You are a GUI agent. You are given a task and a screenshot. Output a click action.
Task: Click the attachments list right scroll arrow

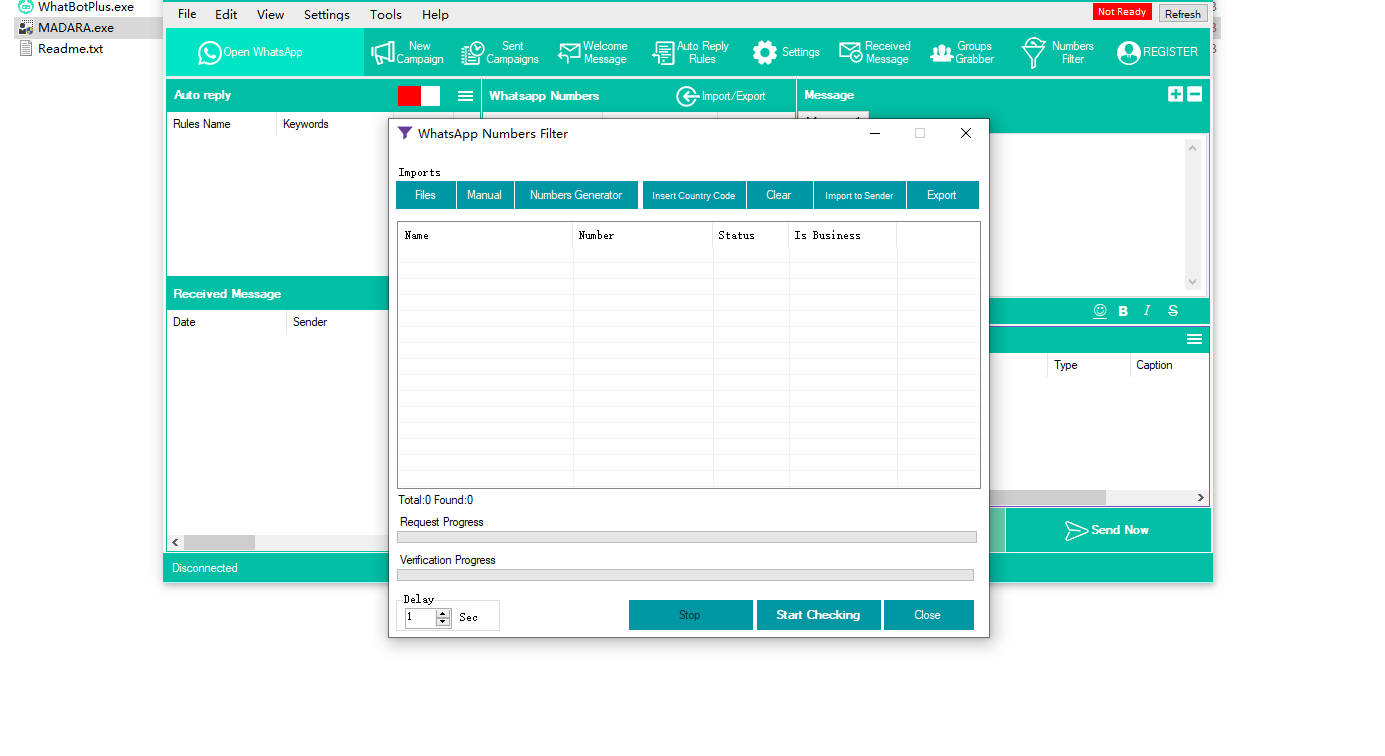pyautogui.click(x=1201, y=497)
